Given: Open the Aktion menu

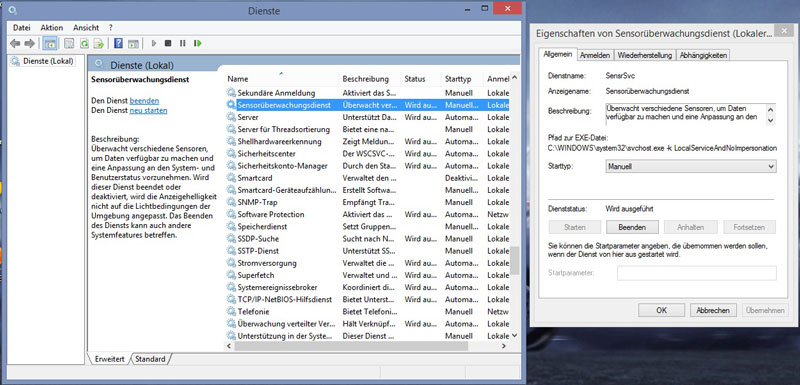Looking at the screenshot, I should pyautogui.click(x=52, y=28).
